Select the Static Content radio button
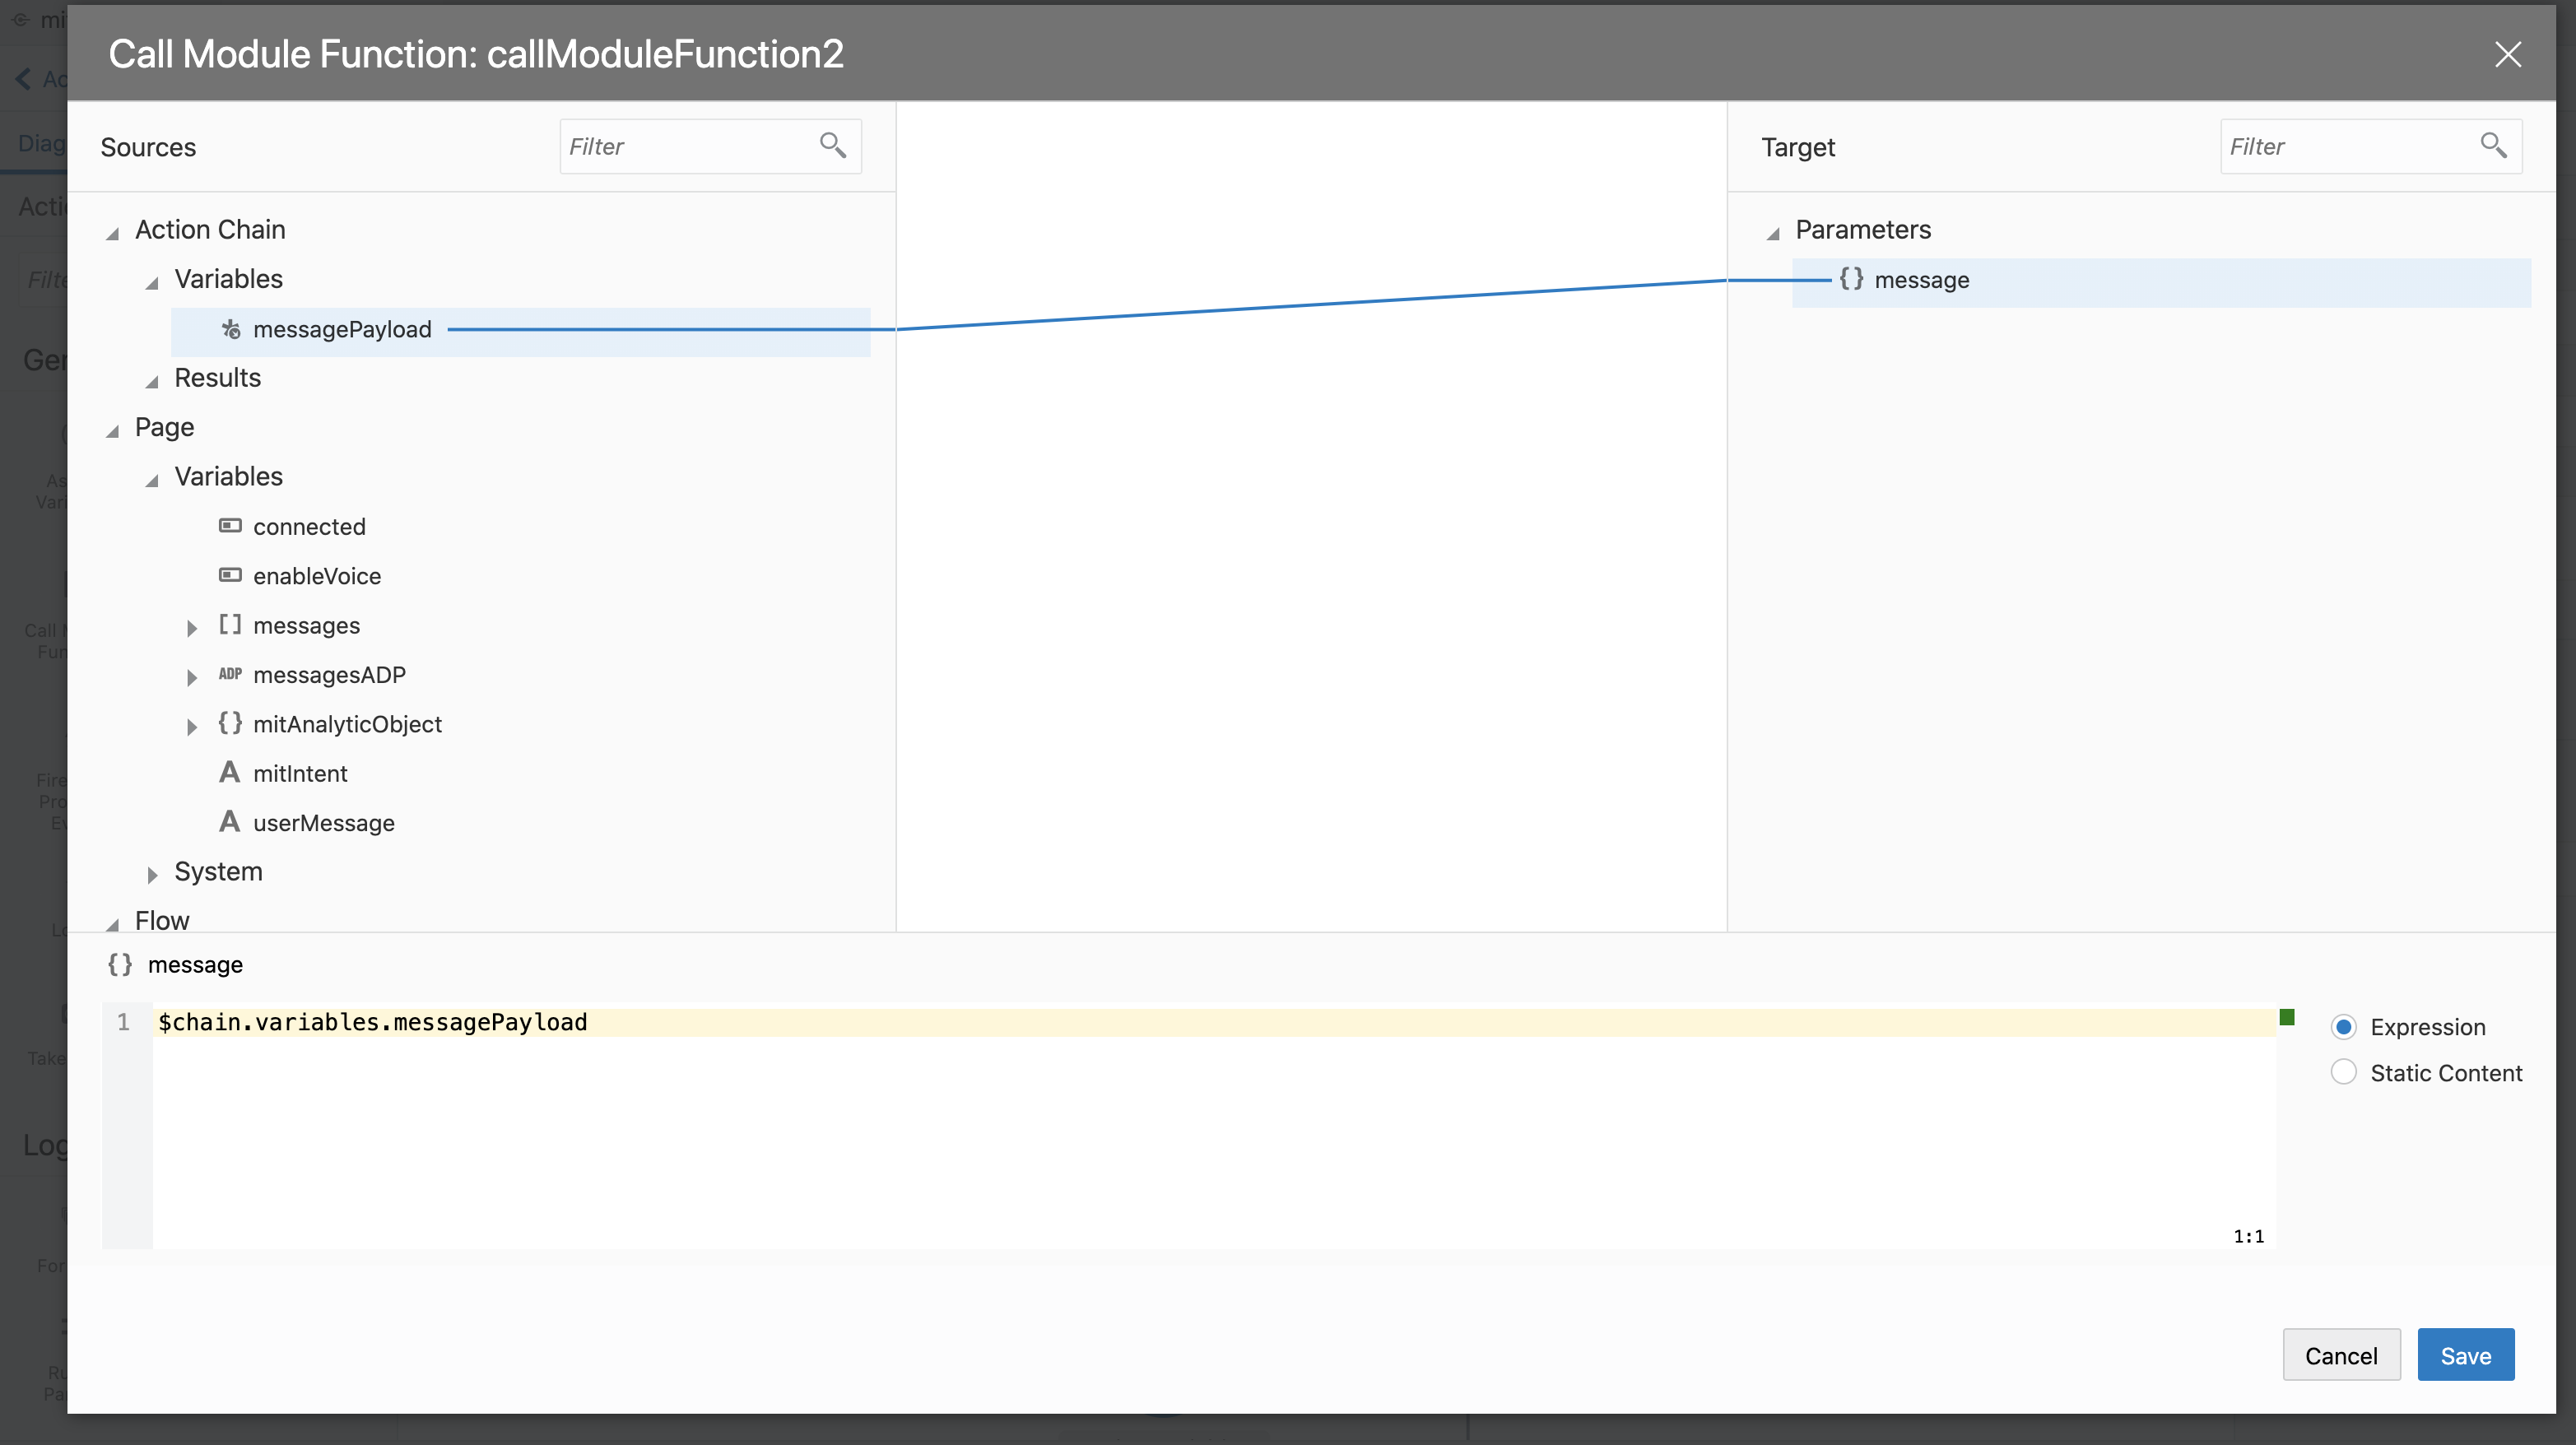 tap(2343, 1072)
